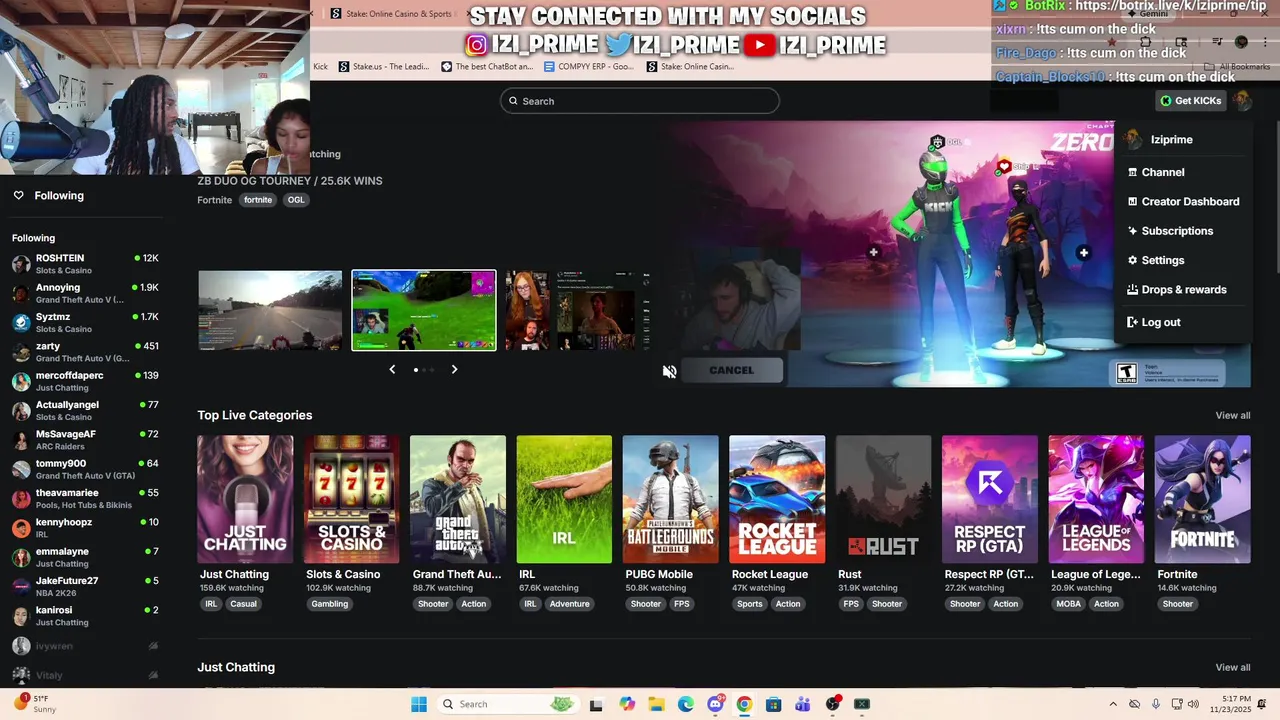1280x720 pixels.
Task: Open the Rust category card
Action: coord(883,499)
